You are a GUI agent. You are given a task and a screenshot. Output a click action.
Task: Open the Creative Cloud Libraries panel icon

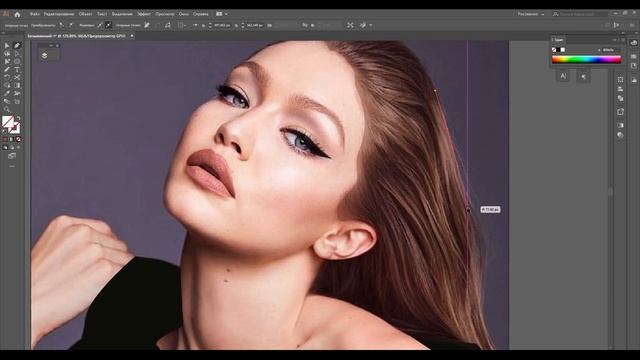coord(633,43)
